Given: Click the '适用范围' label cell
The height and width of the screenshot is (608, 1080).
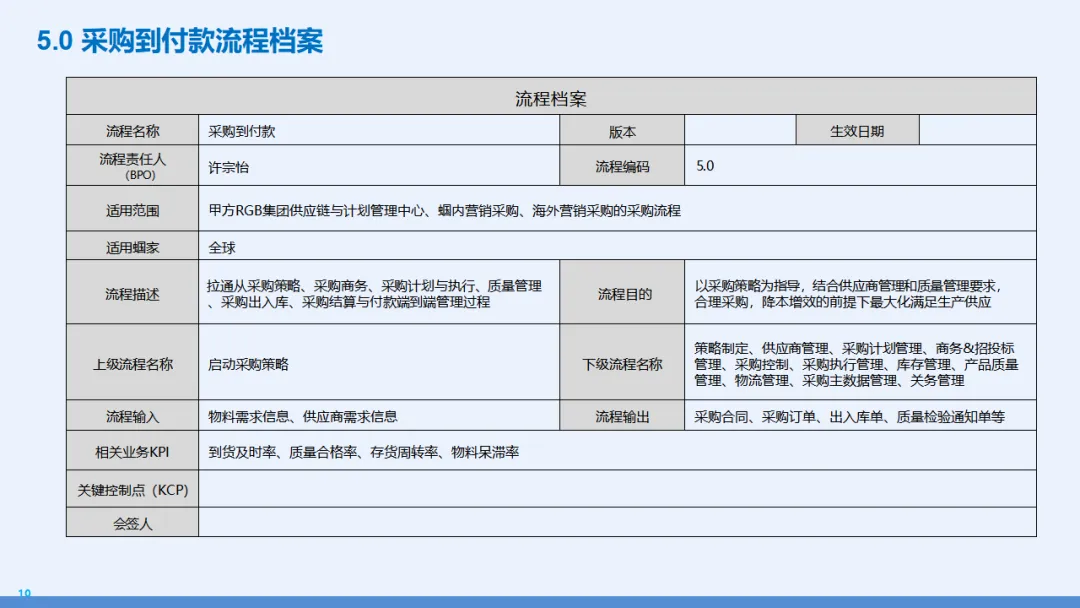Looking at the screenshot, I should click(132, 209).
